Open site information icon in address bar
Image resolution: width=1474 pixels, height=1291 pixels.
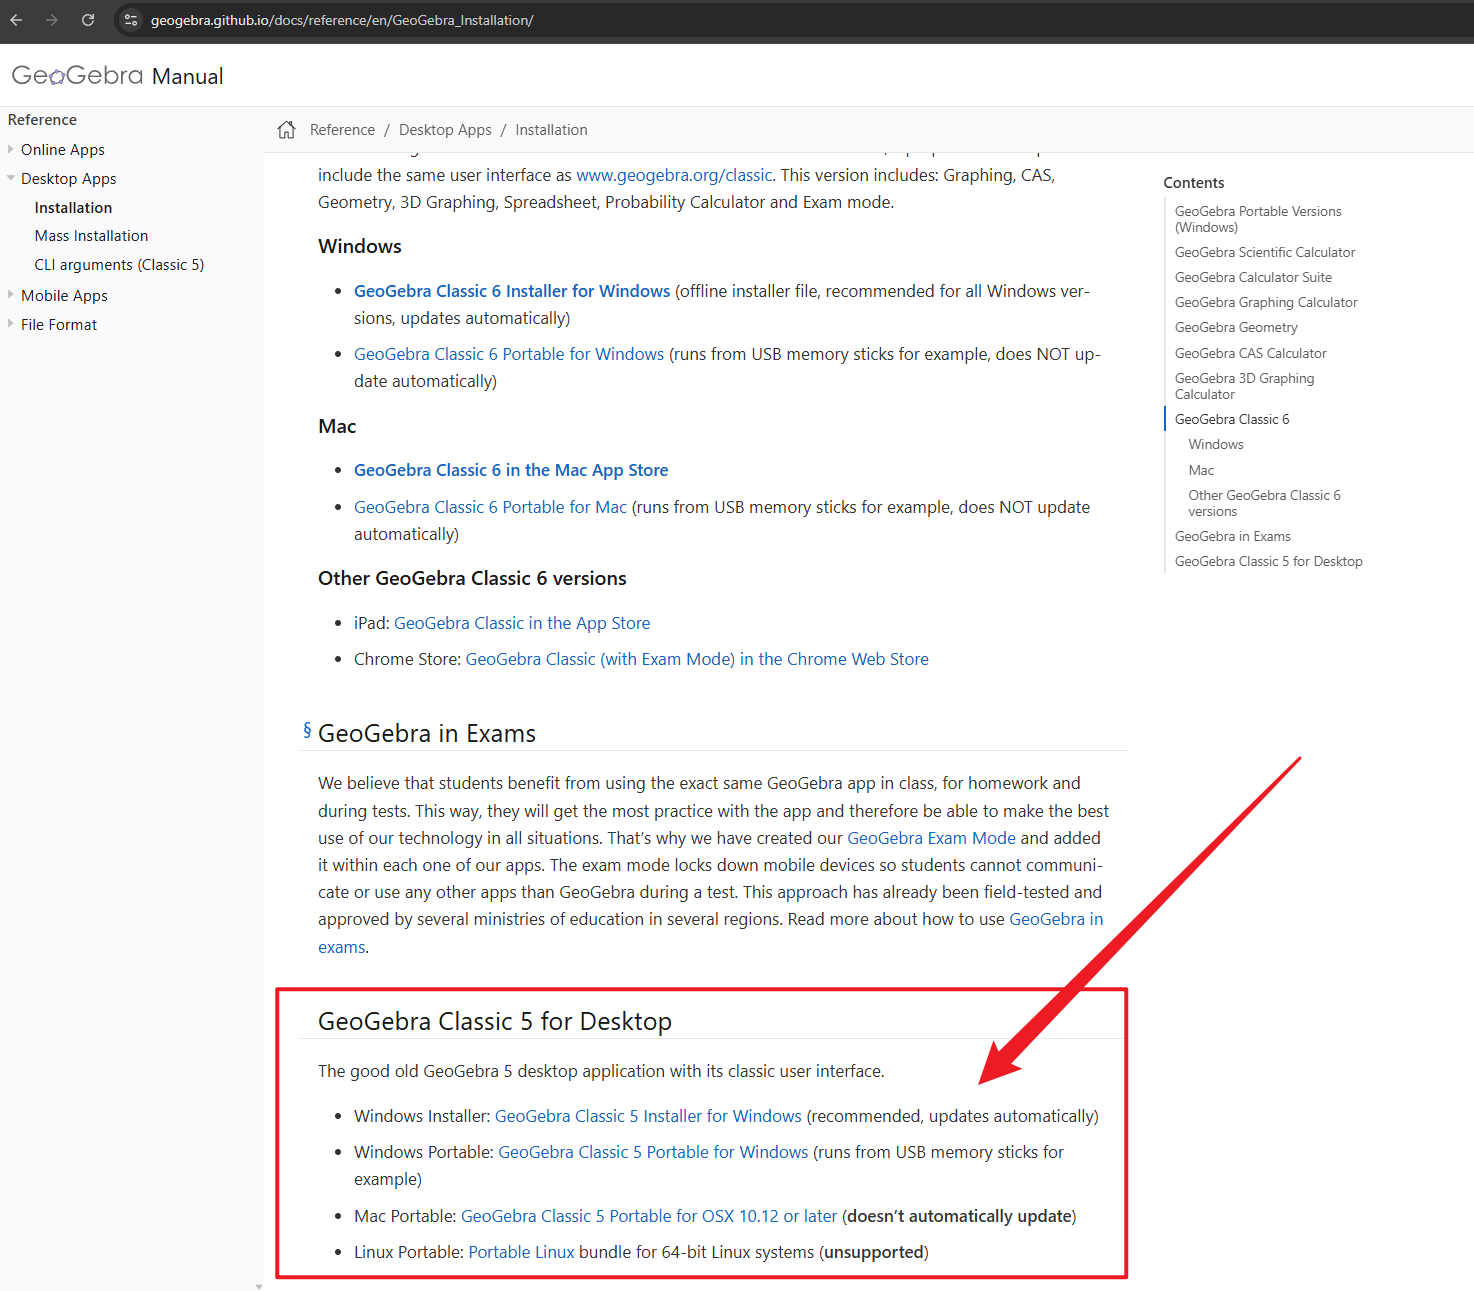click(131, 20)
